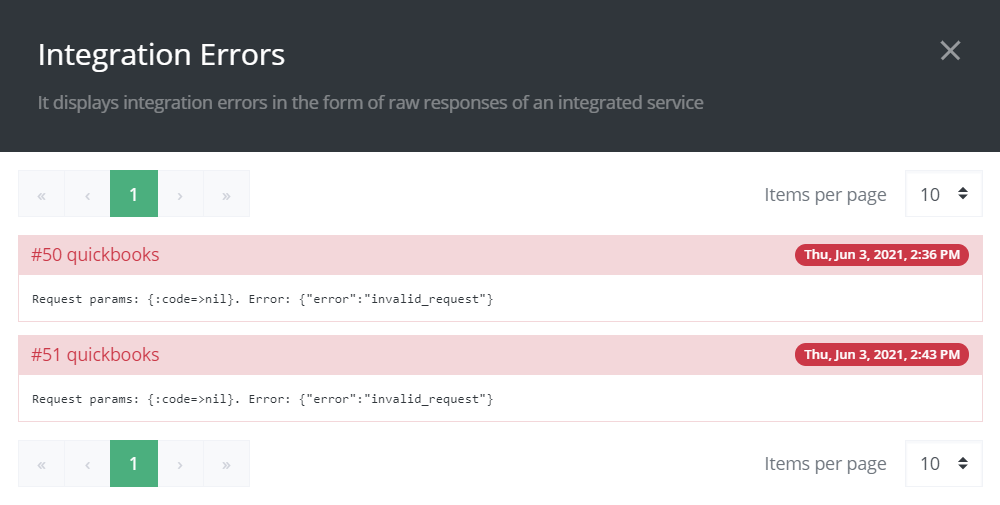Go to first page in top pagination
The width and height of the screenshot is (1000, 505).
click(x=41, y=194)
